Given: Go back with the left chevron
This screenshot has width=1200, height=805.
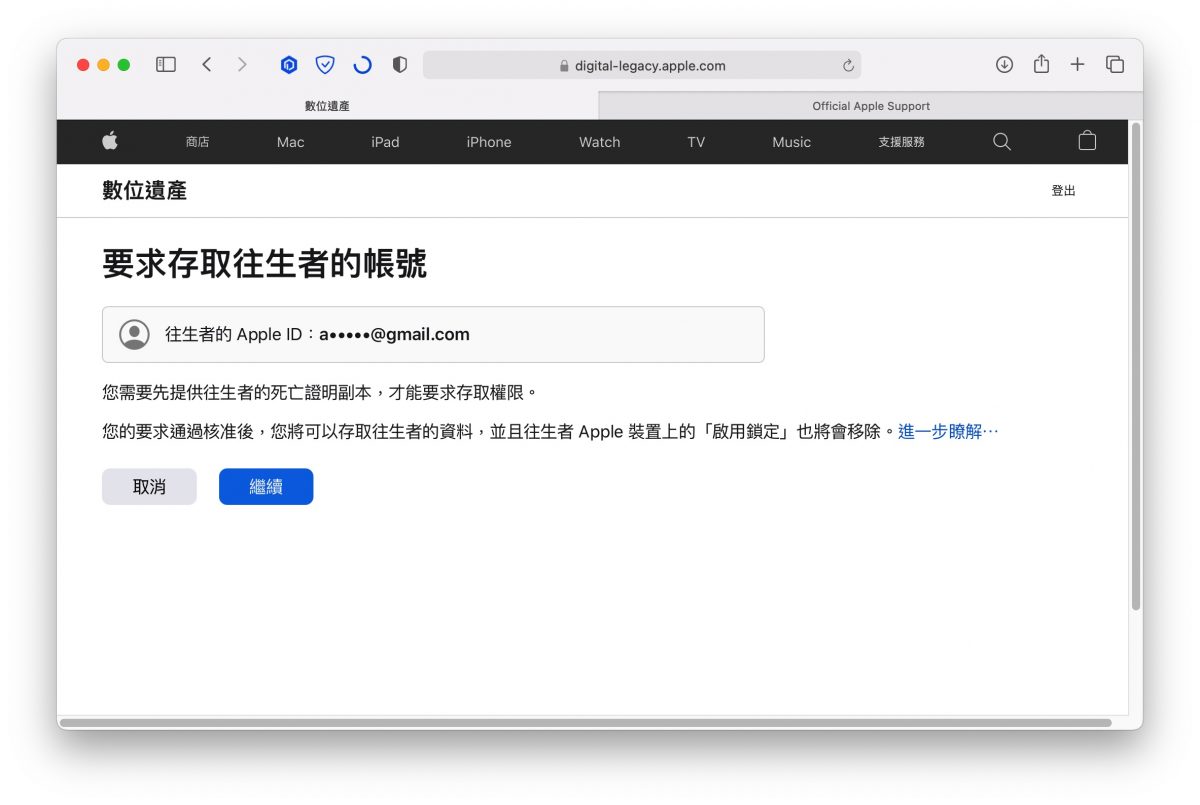Looking at the screenshot, I should (206, 65).
